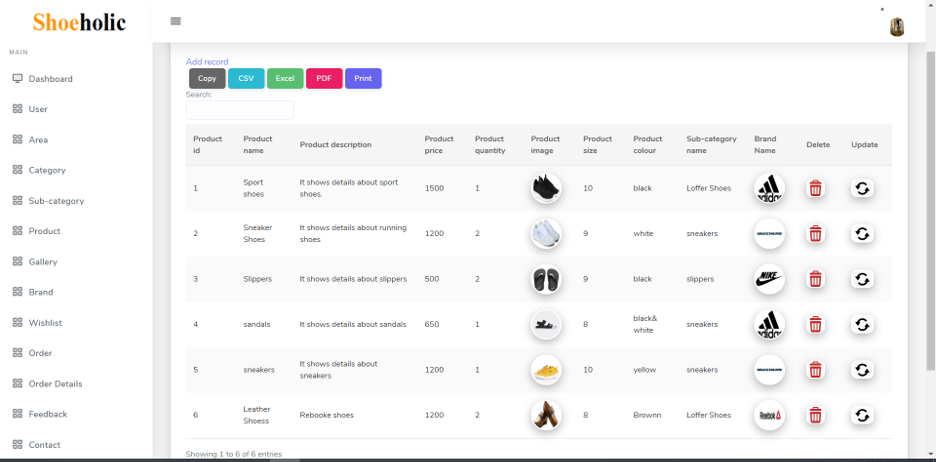Click the Shoeholic logo

pyautogui.click(x=79, y=22)
